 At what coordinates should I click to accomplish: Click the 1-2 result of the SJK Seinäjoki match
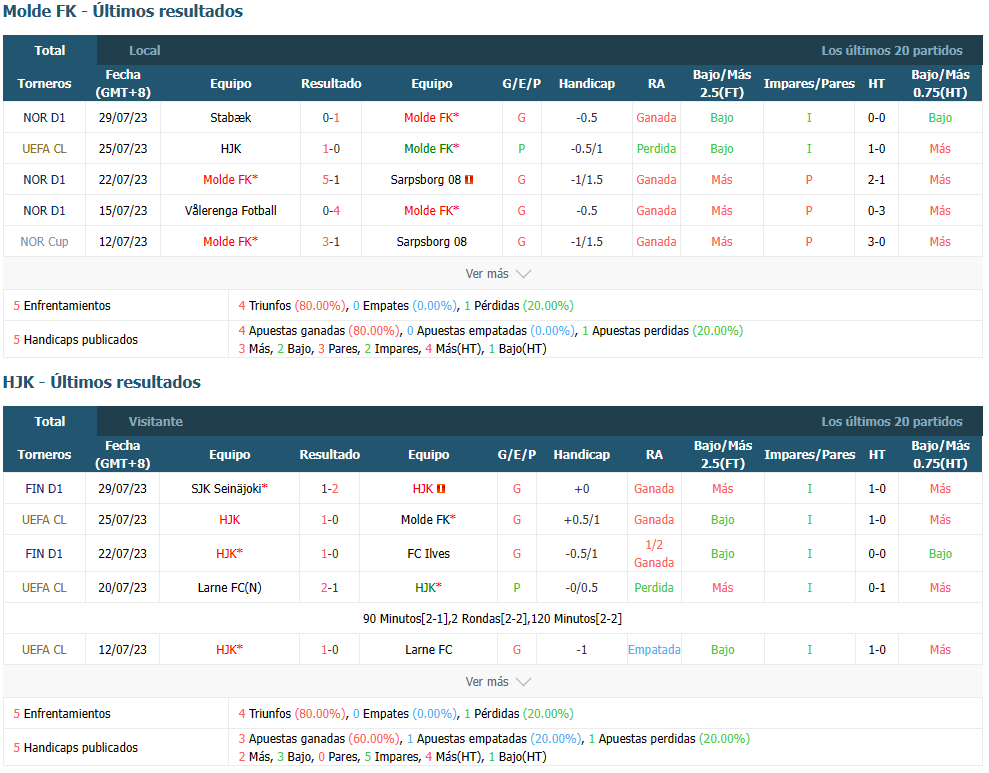330,489
